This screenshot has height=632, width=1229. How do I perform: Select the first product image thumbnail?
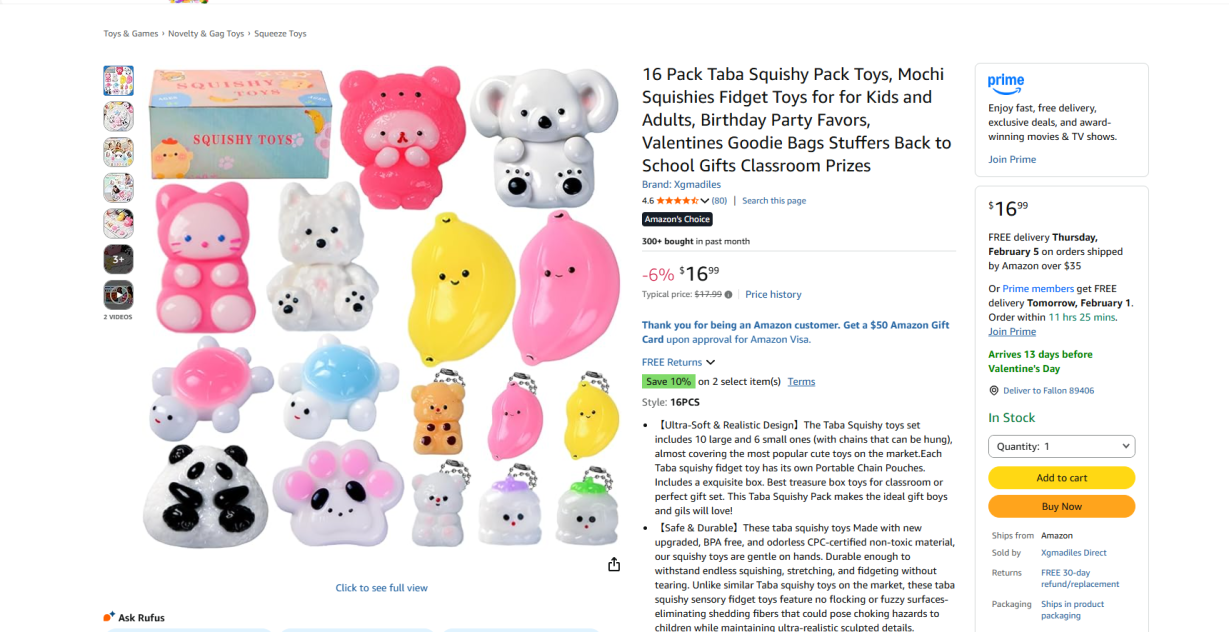pyautogui.click(x=118, y=81)
